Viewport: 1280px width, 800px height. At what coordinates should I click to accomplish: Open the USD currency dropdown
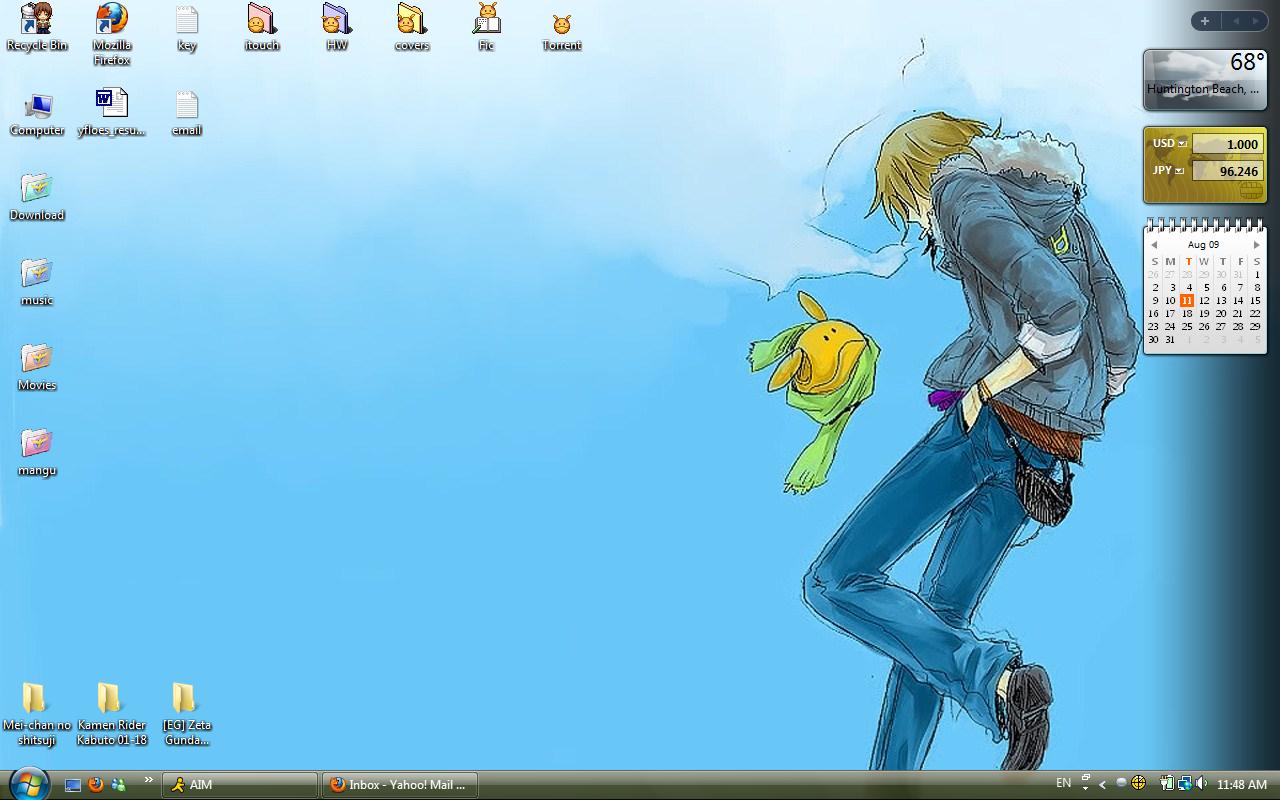(x=1182, y=143)
